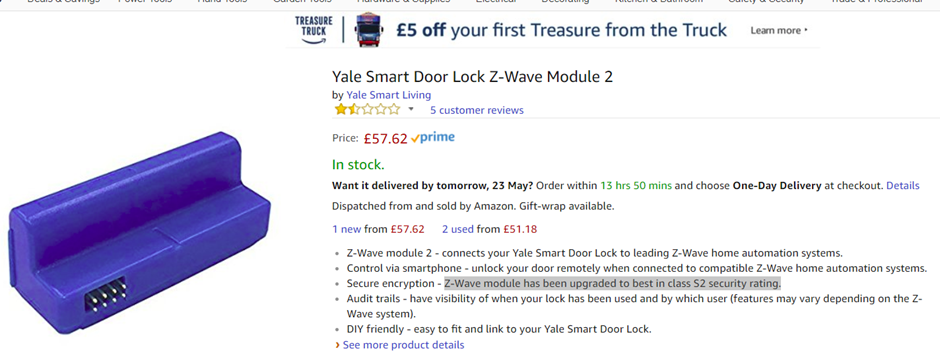The height and width of the screenshot is (361, 940).
Task: Select the 2 used offers link
Action: [457, 229]
